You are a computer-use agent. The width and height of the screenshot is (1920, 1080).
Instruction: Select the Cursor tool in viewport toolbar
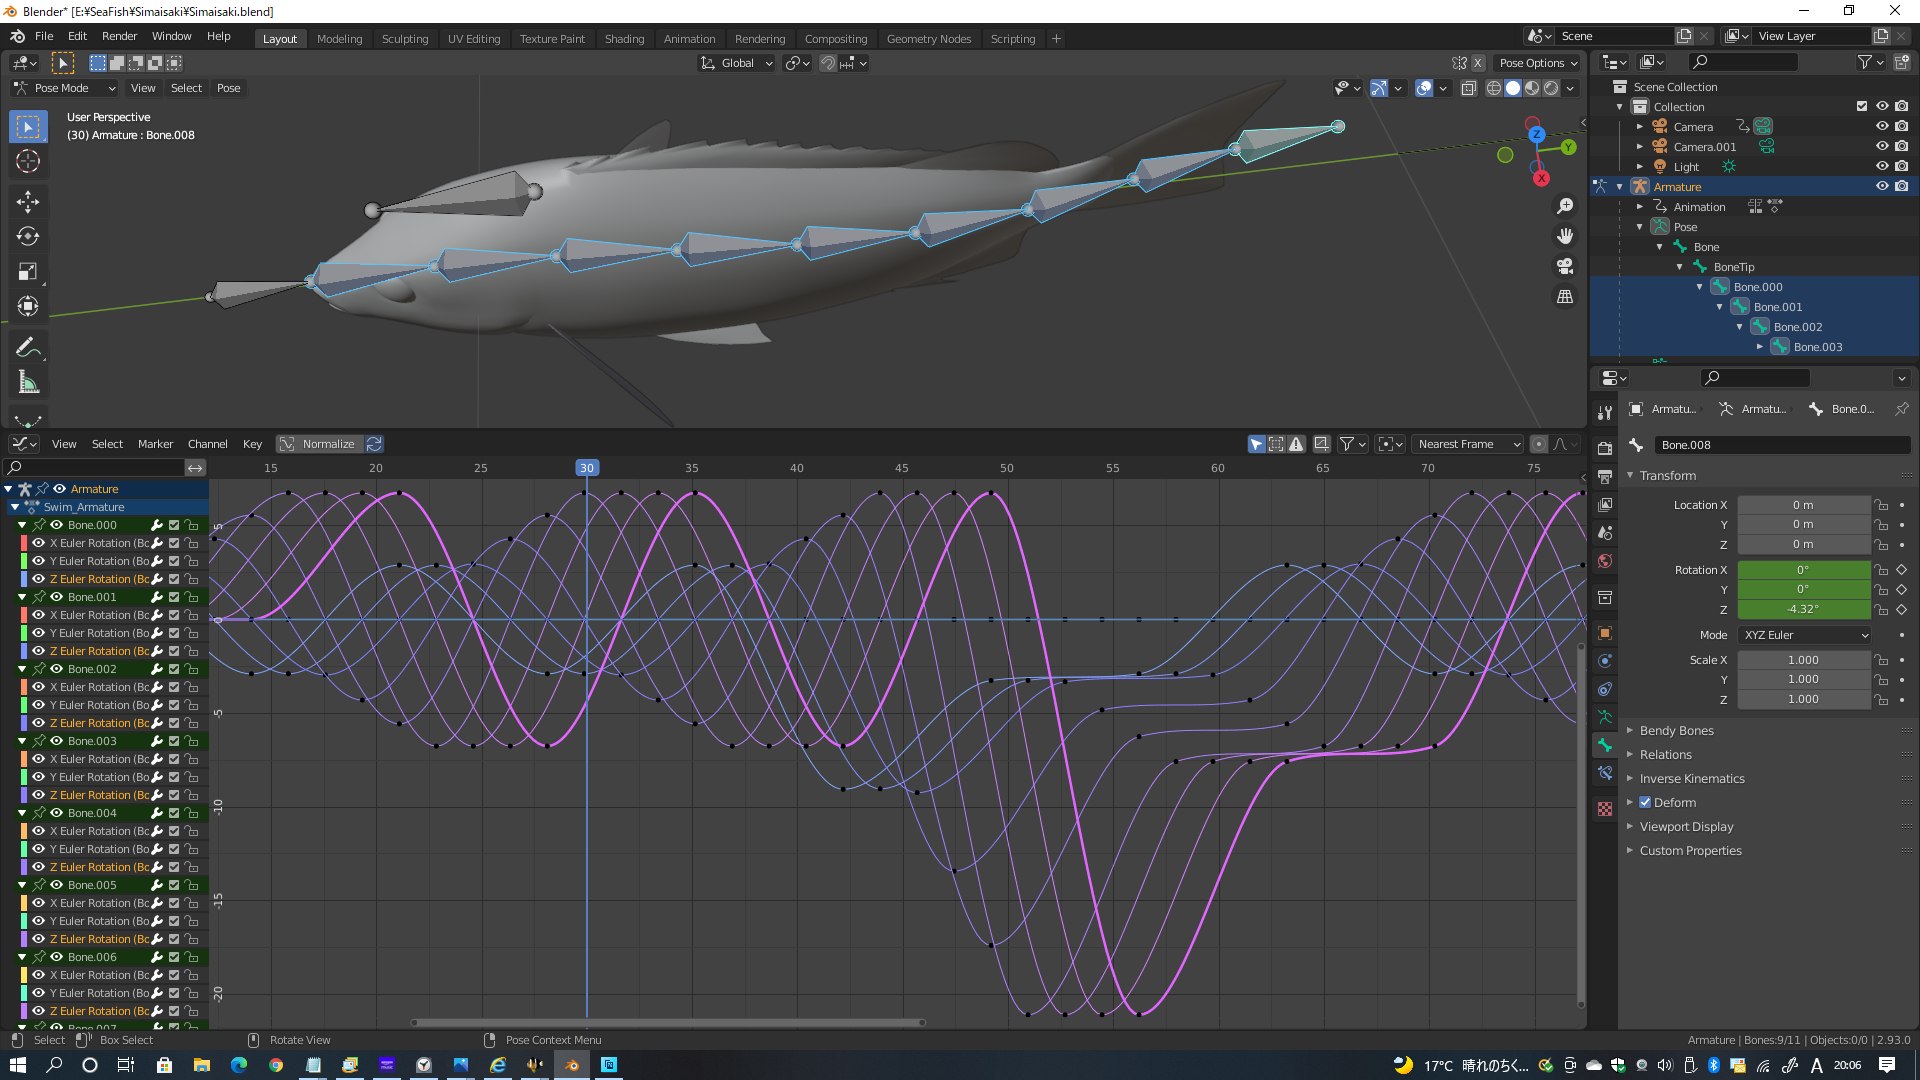pyautogui.click(x=28, y=161)
